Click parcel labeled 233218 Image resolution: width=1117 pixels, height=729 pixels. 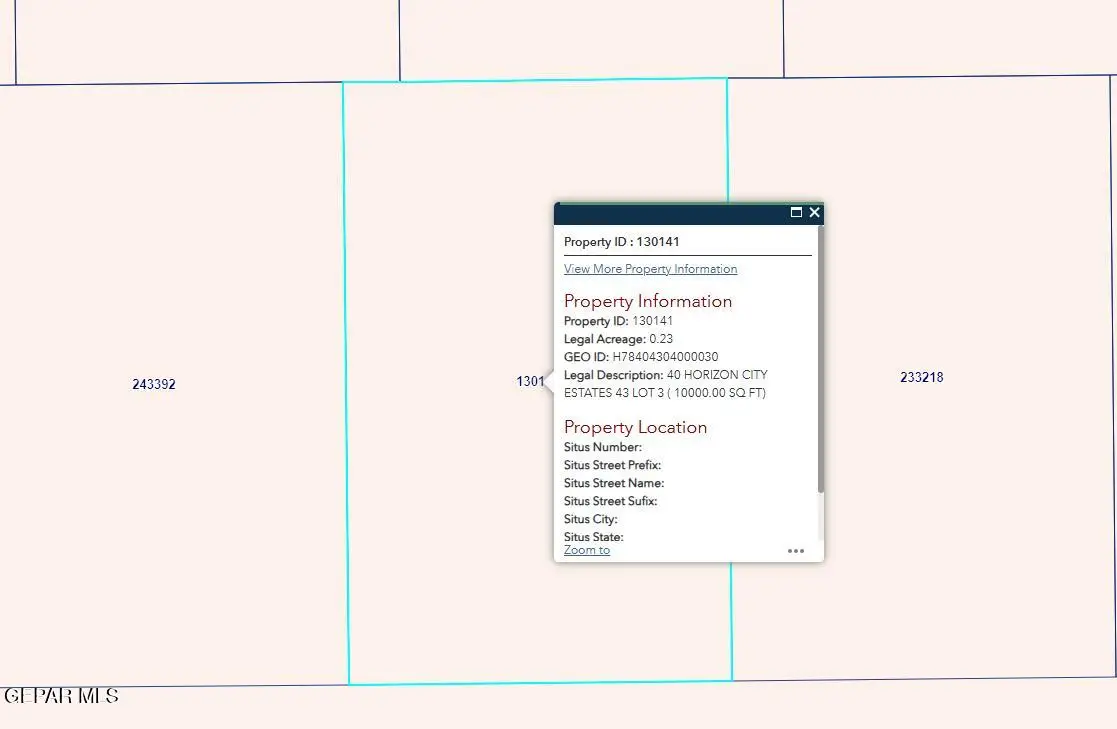coord(920,377)
